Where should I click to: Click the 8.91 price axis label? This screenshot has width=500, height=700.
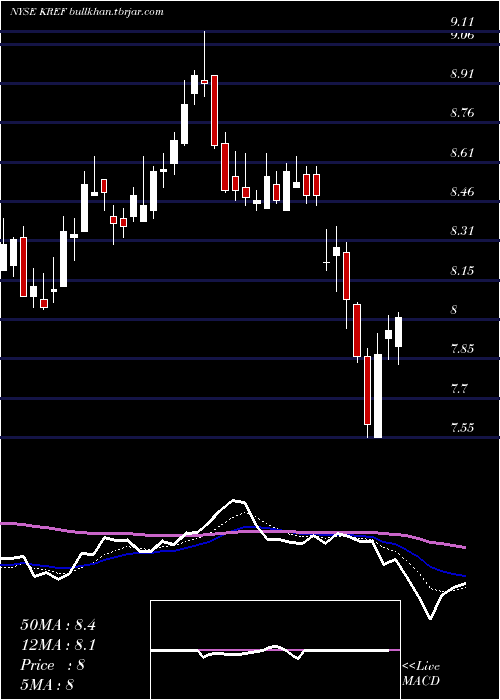pos(462,74)
